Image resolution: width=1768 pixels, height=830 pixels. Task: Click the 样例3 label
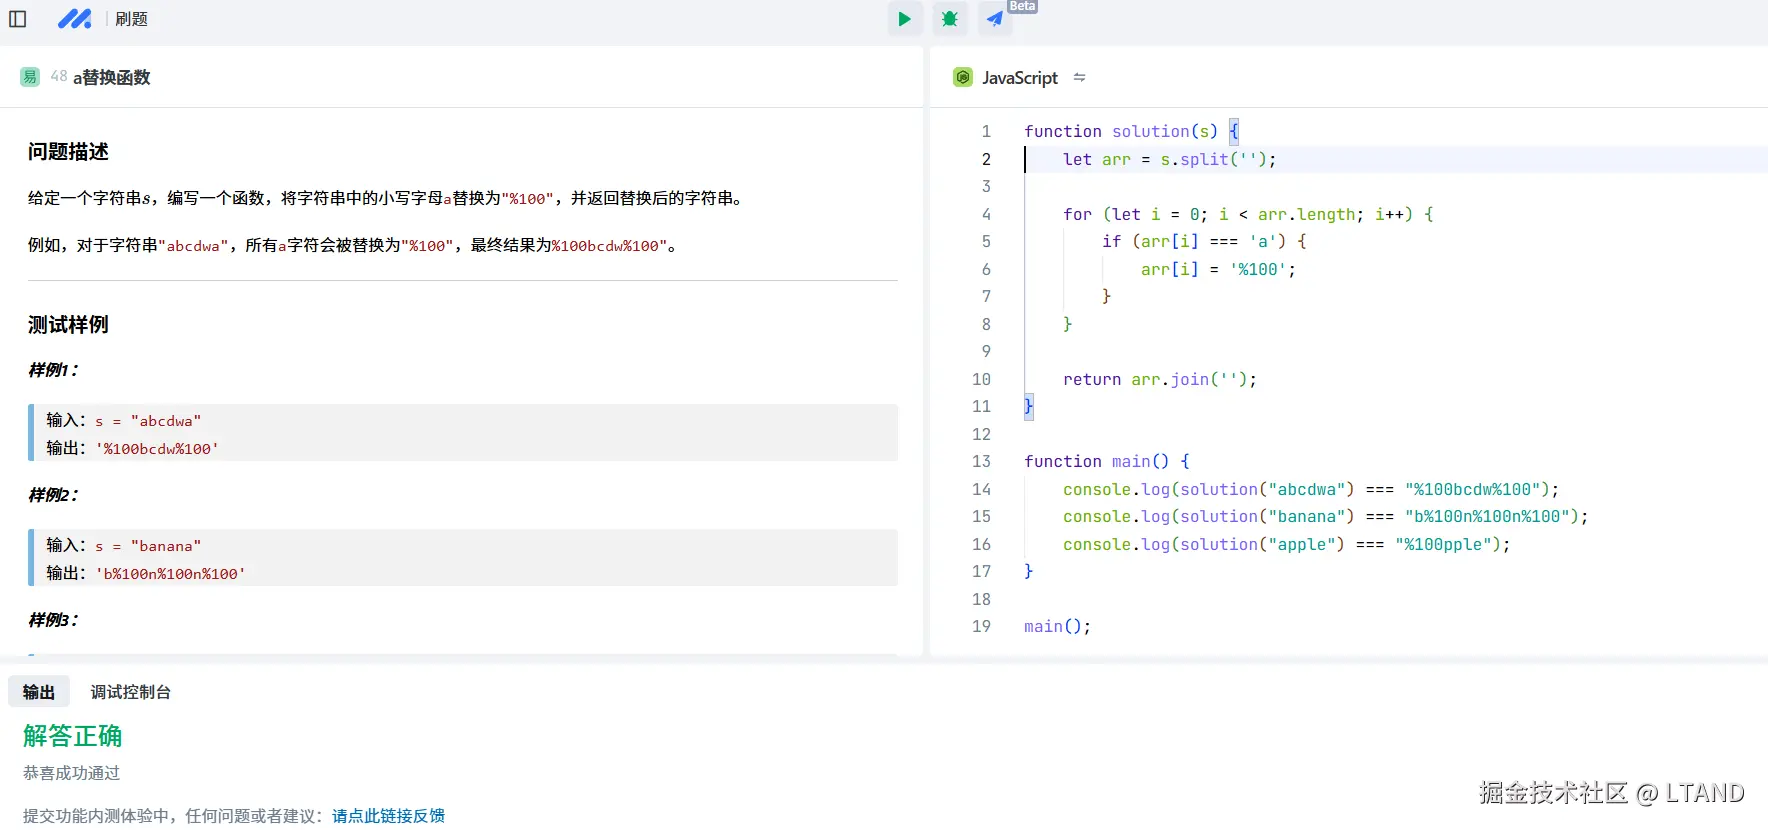pyautogui.click(x=53, y=620)
